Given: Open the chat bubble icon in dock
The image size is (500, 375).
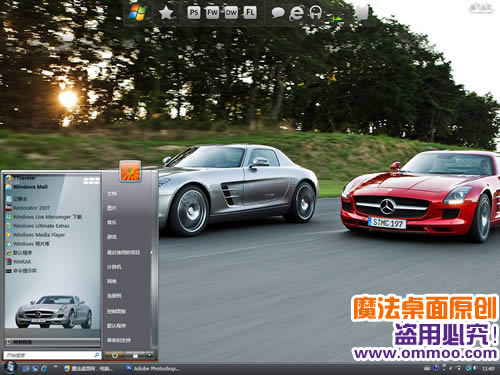Looking at the screenshot, I should pos(278,13).
